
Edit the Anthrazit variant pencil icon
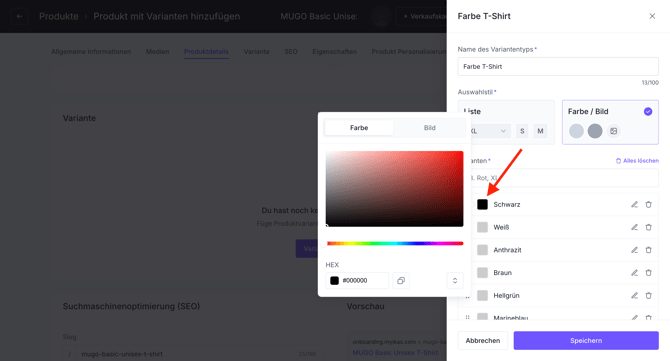click(x=635, y=250)
